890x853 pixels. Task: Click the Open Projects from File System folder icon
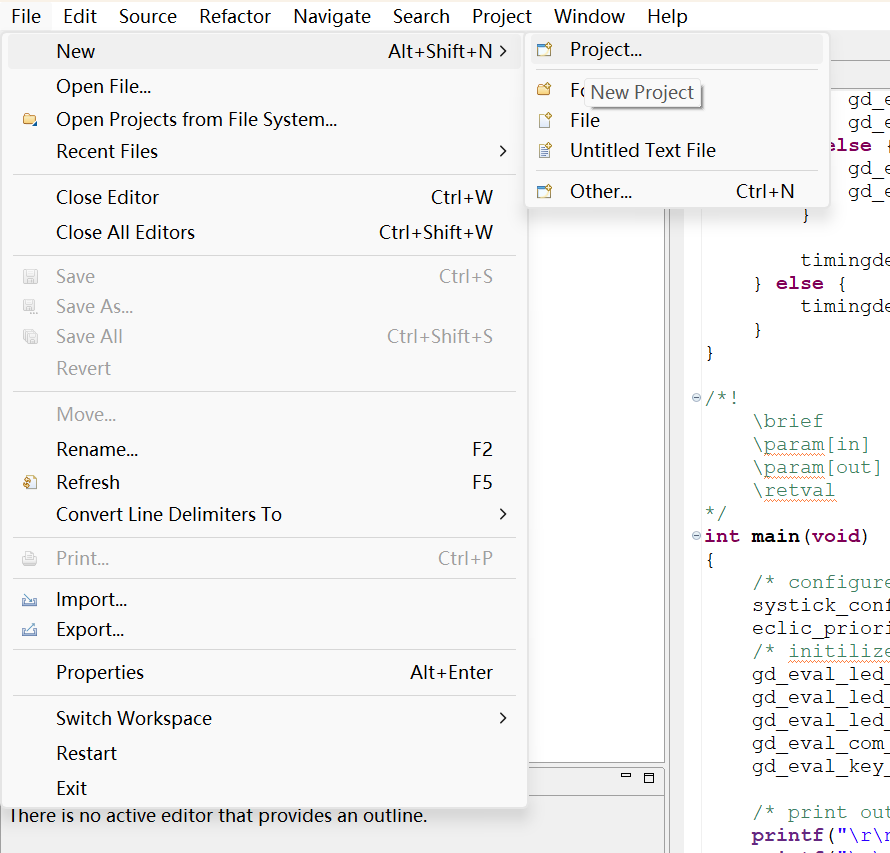30,120
